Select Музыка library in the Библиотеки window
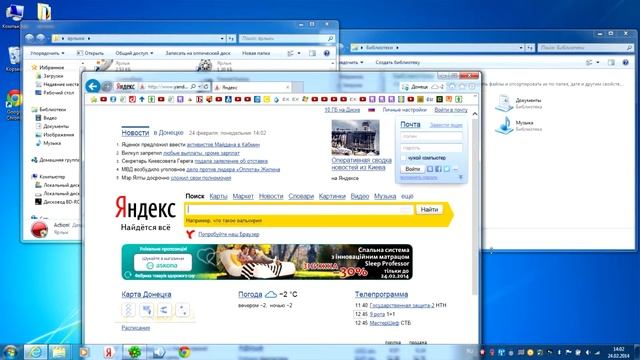The width and height of the screenshot is (640, 360). [x=519, y=125]
